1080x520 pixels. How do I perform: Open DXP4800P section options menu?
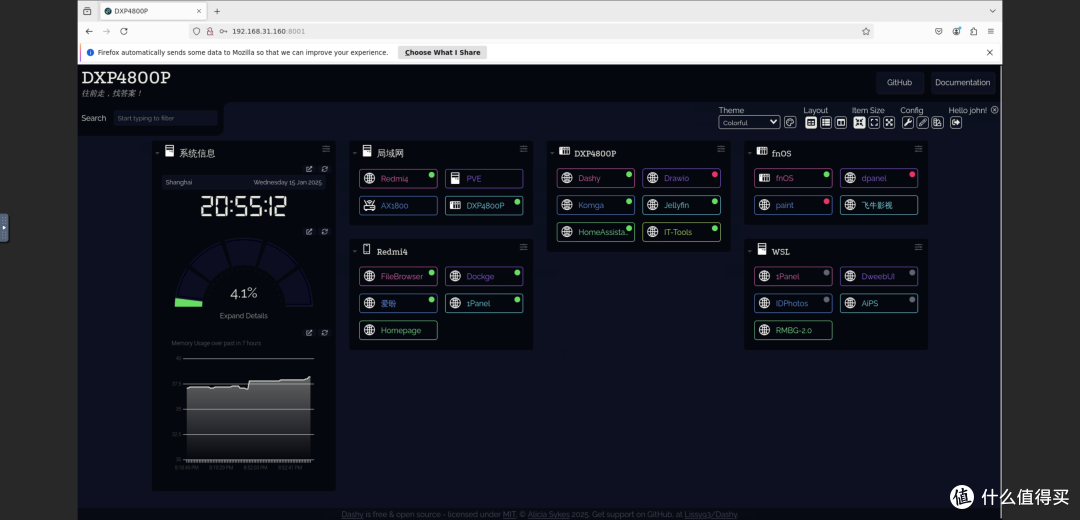721,149
